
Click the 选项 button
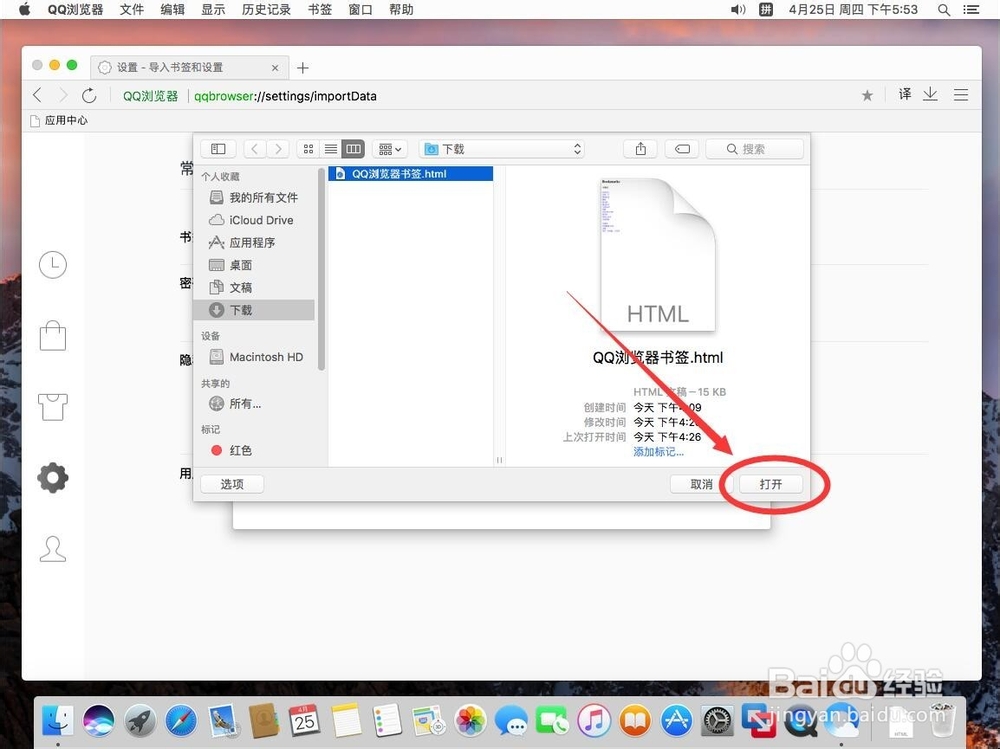pos(232,484)
